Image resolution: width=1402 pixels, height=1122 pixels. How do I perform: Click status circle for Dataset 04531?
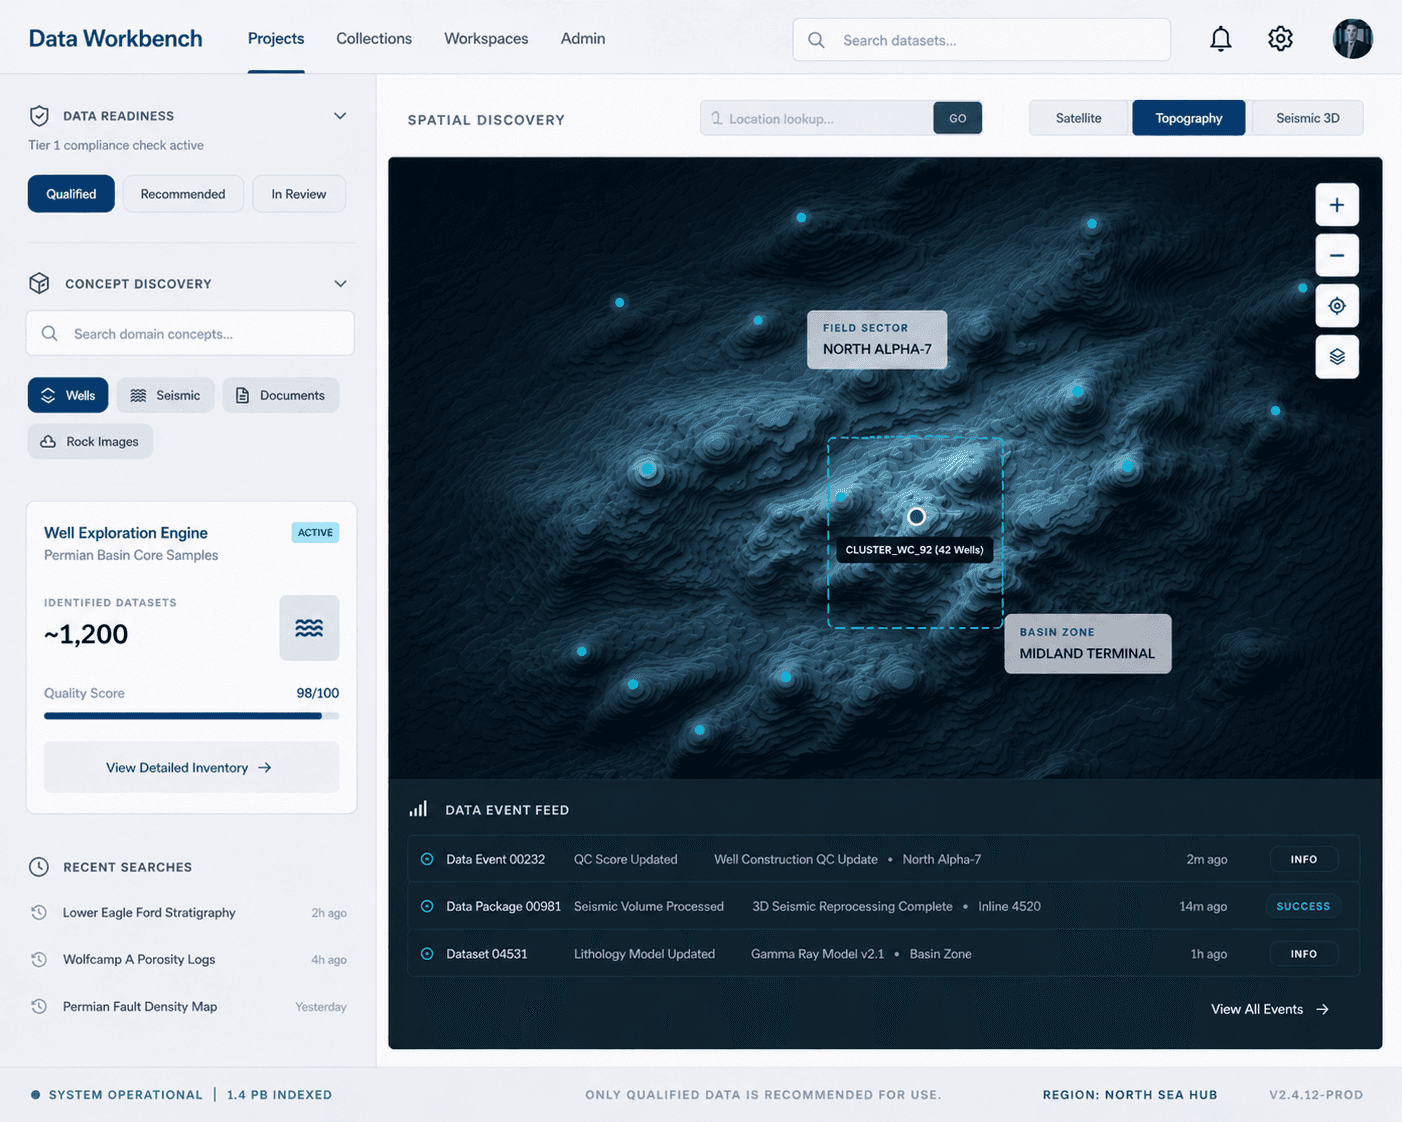pos(427,954)
